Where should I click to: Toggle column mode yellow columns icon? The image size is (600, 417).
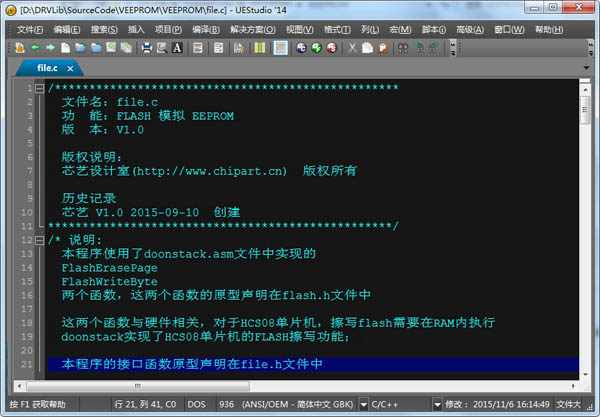(259, 48)
